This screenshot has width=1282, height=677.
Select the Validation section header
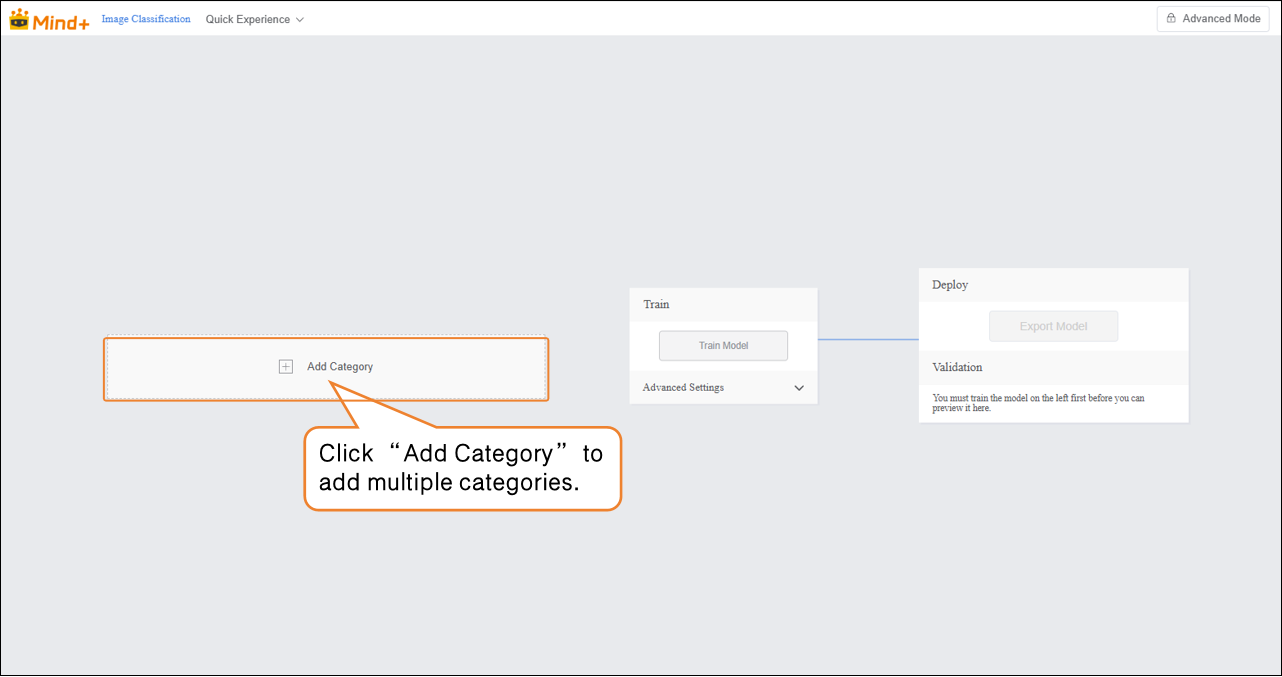point(957,367)
